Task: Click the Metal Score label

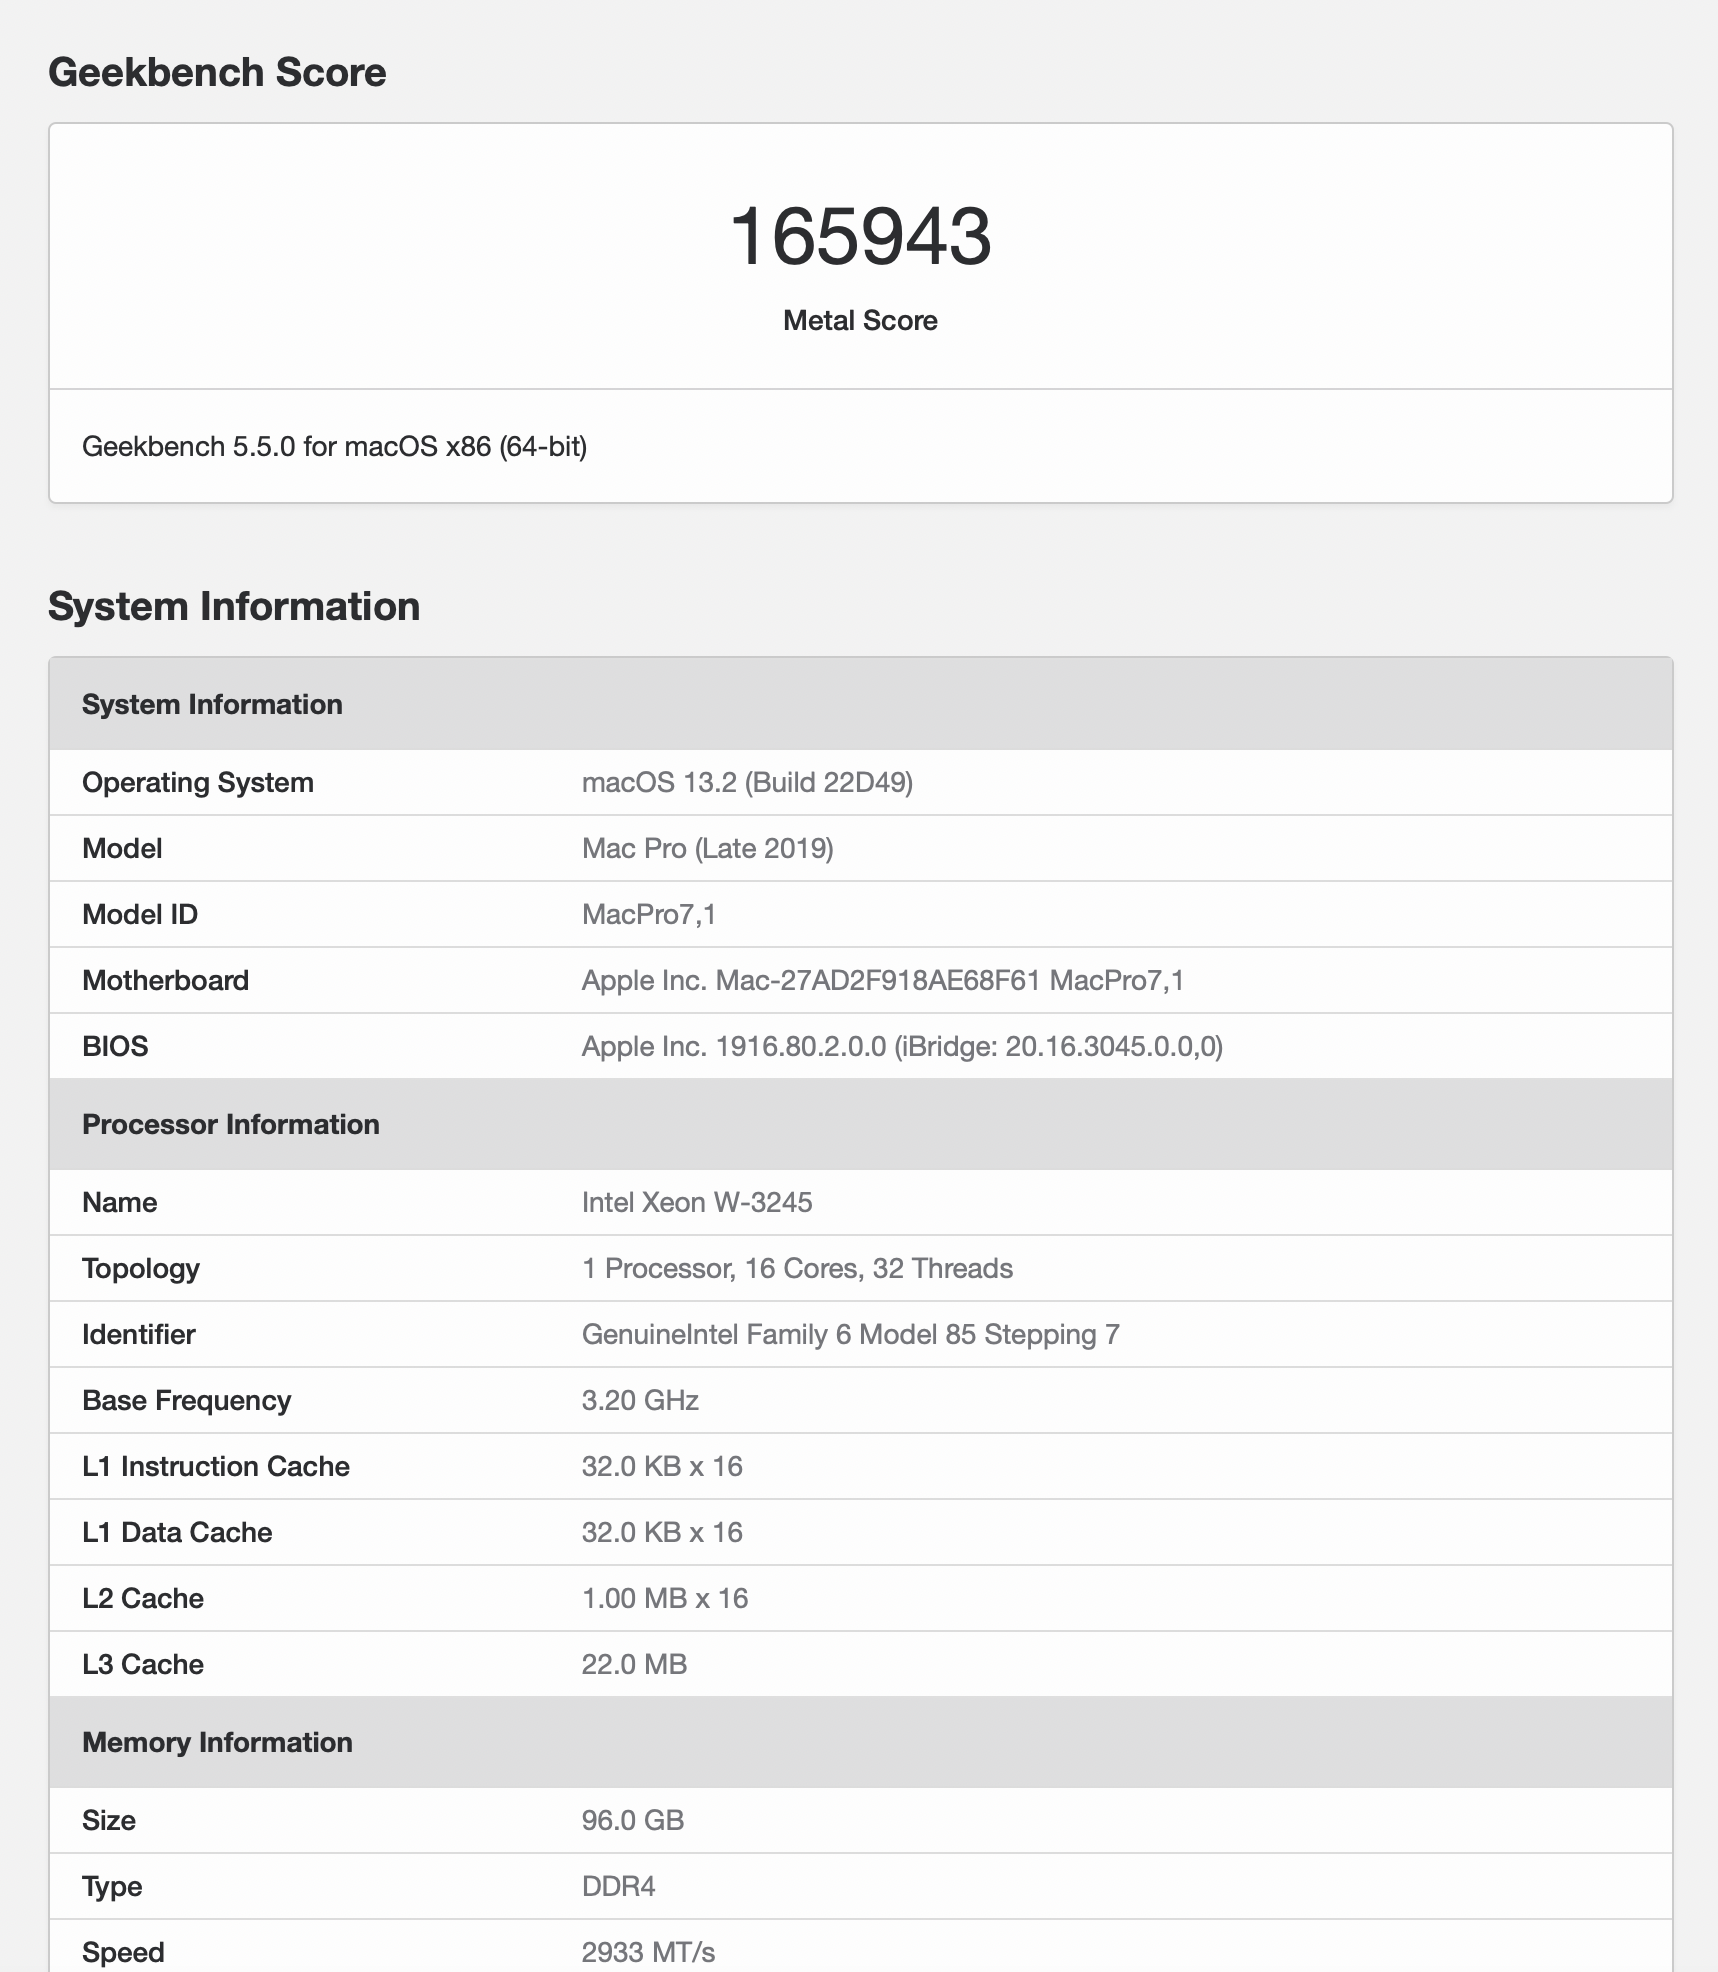Action: 860,321
